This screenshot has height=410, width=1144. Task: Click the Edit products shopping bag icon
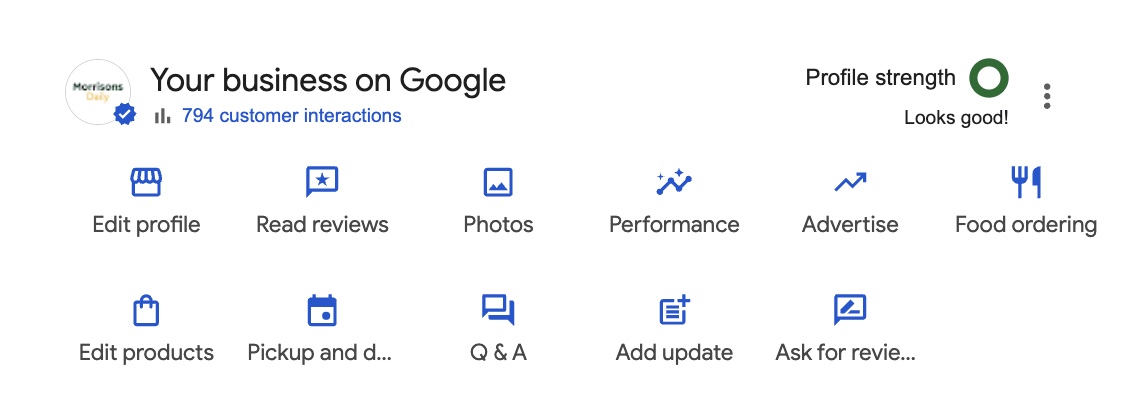146,311
